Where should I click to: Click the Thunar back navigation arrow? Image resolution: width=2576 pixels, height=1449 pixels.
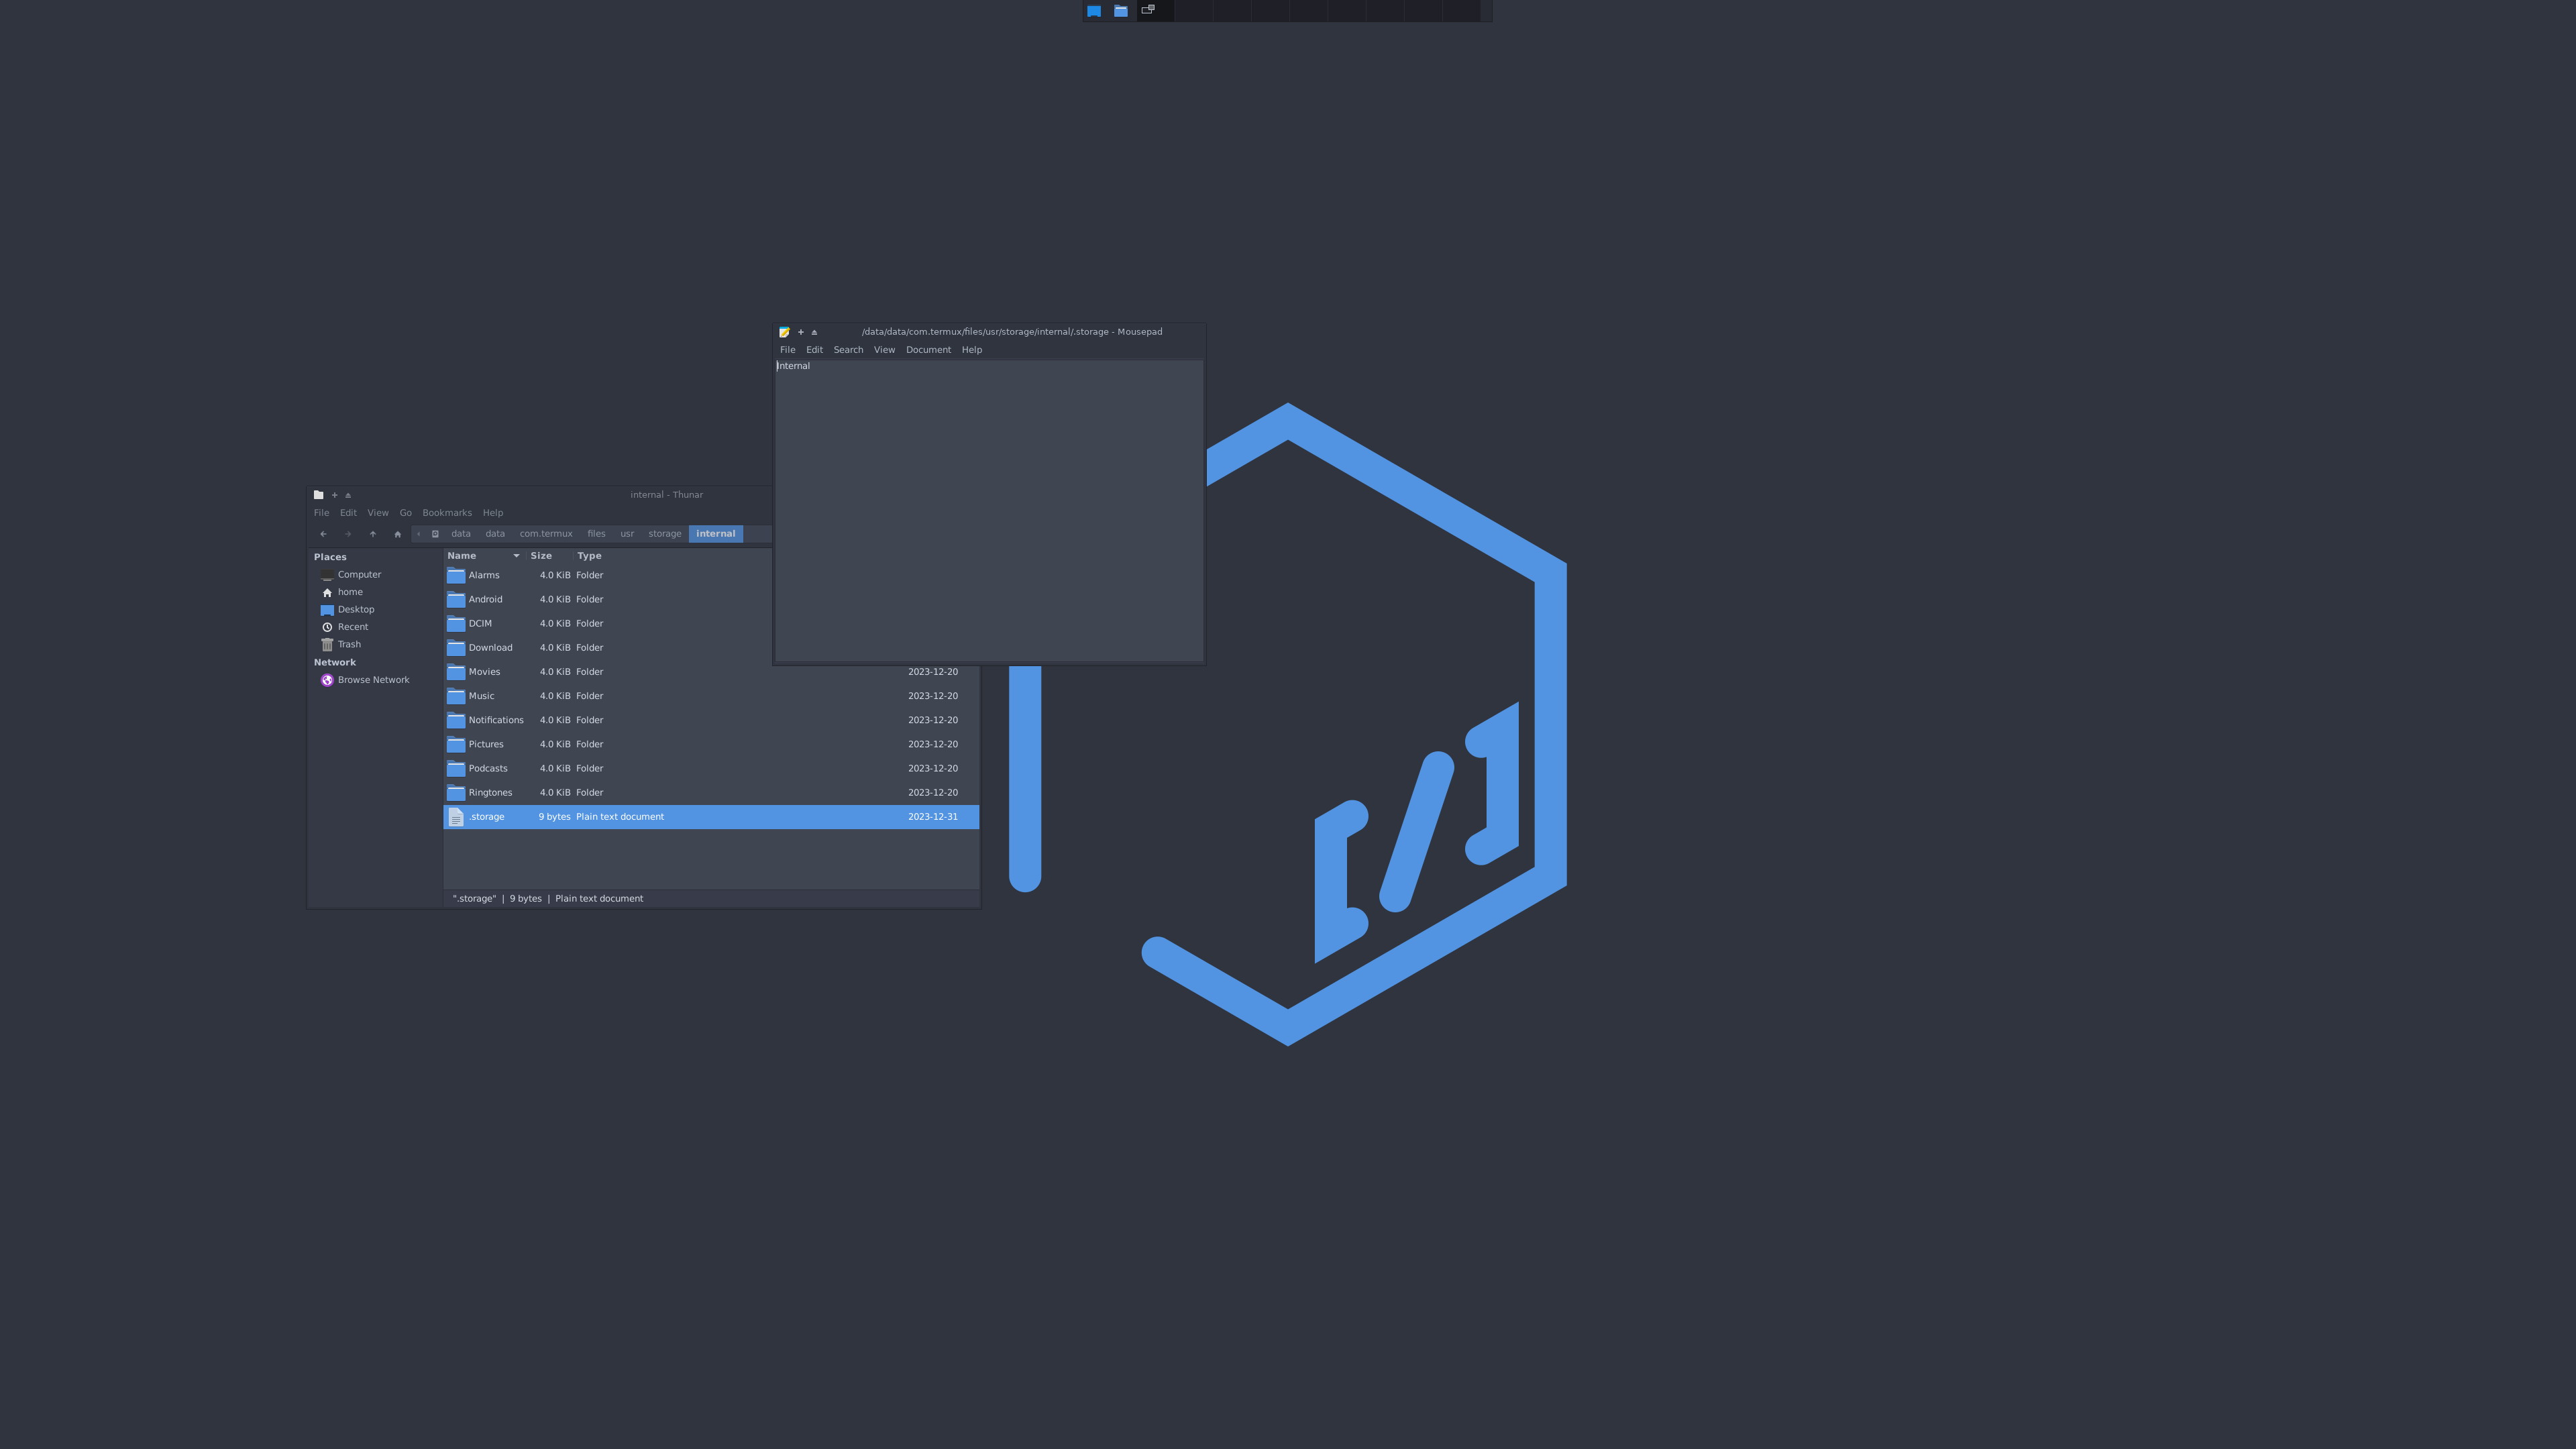pyautogui.click(x=323, y=534)
